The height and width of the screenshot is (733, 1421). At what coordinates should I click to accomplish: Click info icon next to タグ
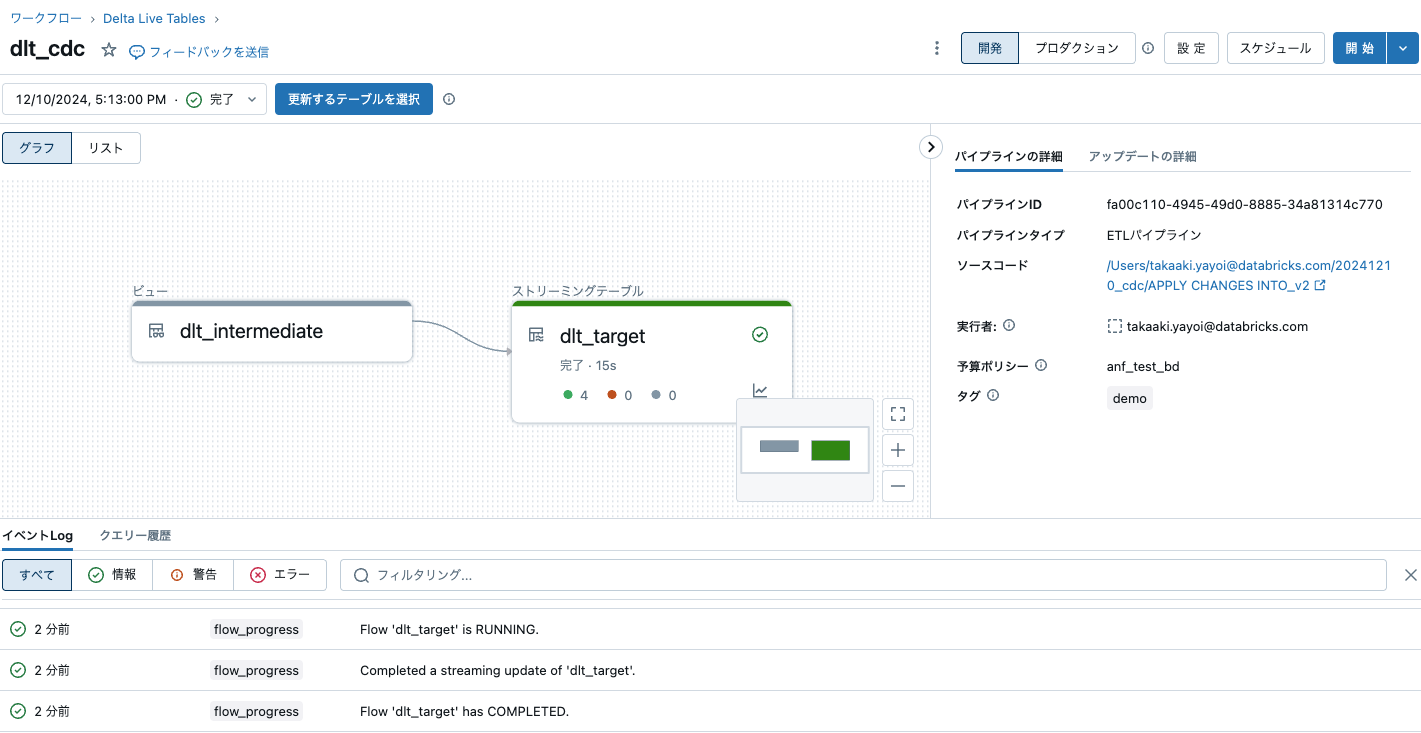pyautogui.click(x=993, y=396)
